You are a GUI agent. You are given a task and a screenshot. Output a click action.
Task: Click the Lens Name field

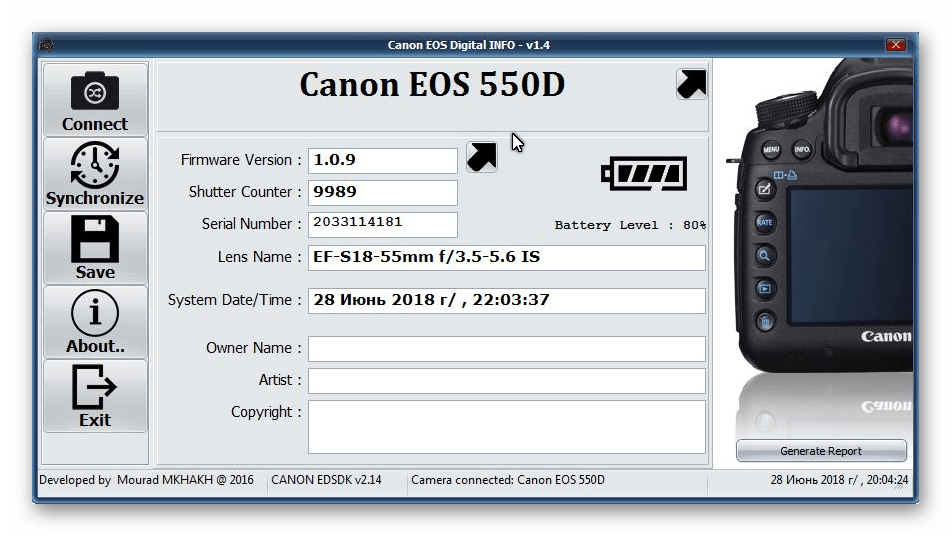pos(506,257)
